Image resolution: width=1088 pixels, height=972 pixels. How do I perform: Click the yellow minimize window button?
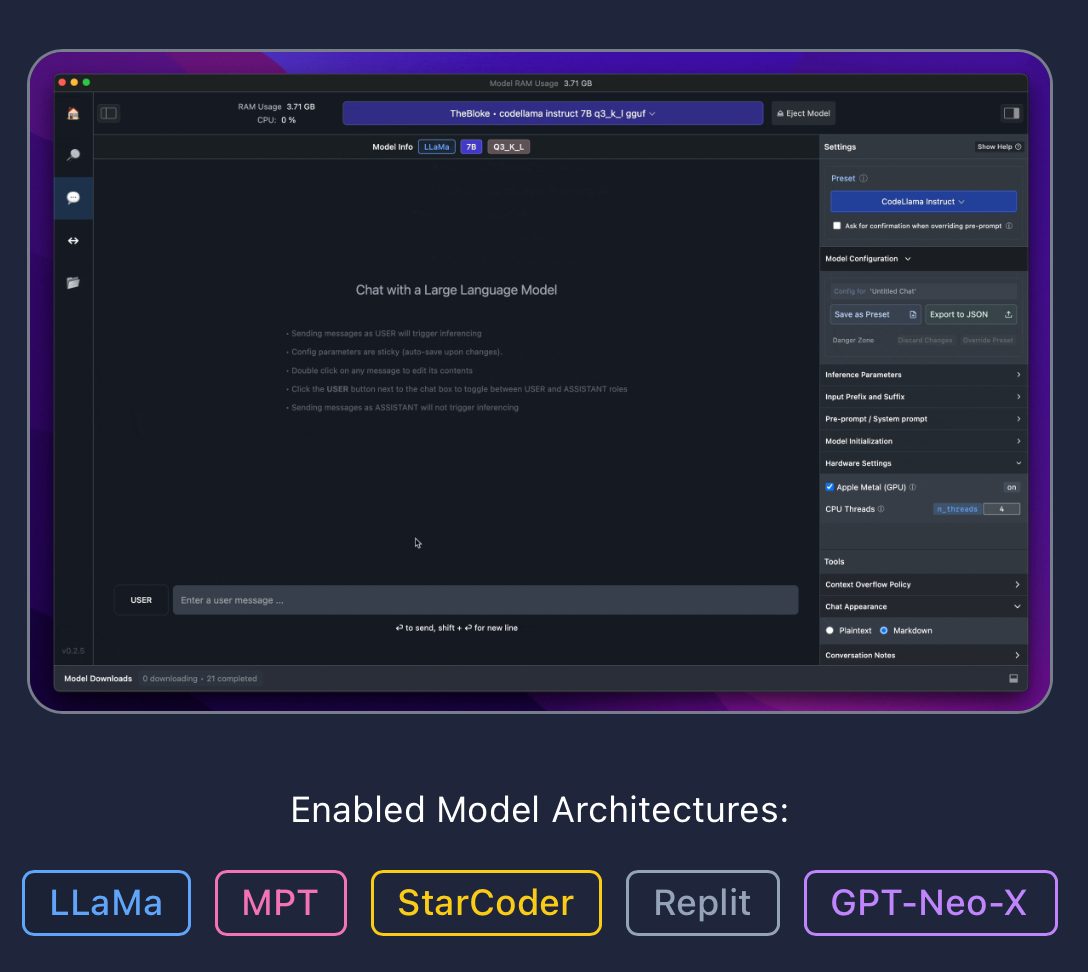(x=74, y=83)
